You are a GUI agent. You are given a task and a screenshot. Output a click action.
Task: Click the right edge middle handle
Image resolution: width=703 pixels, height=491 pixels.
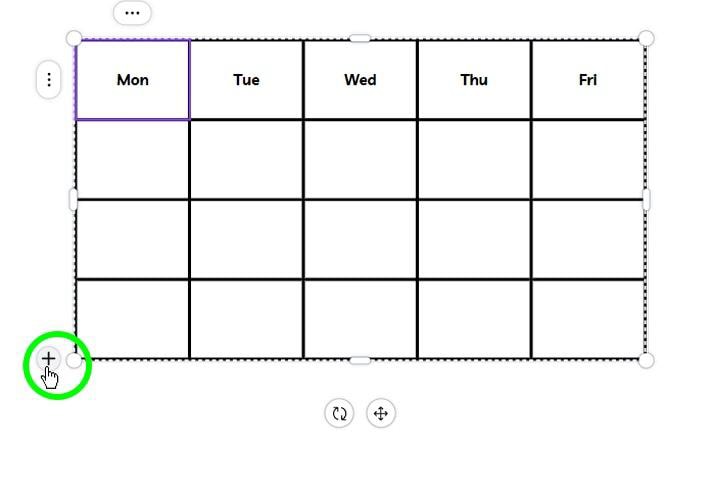(646, 200)
